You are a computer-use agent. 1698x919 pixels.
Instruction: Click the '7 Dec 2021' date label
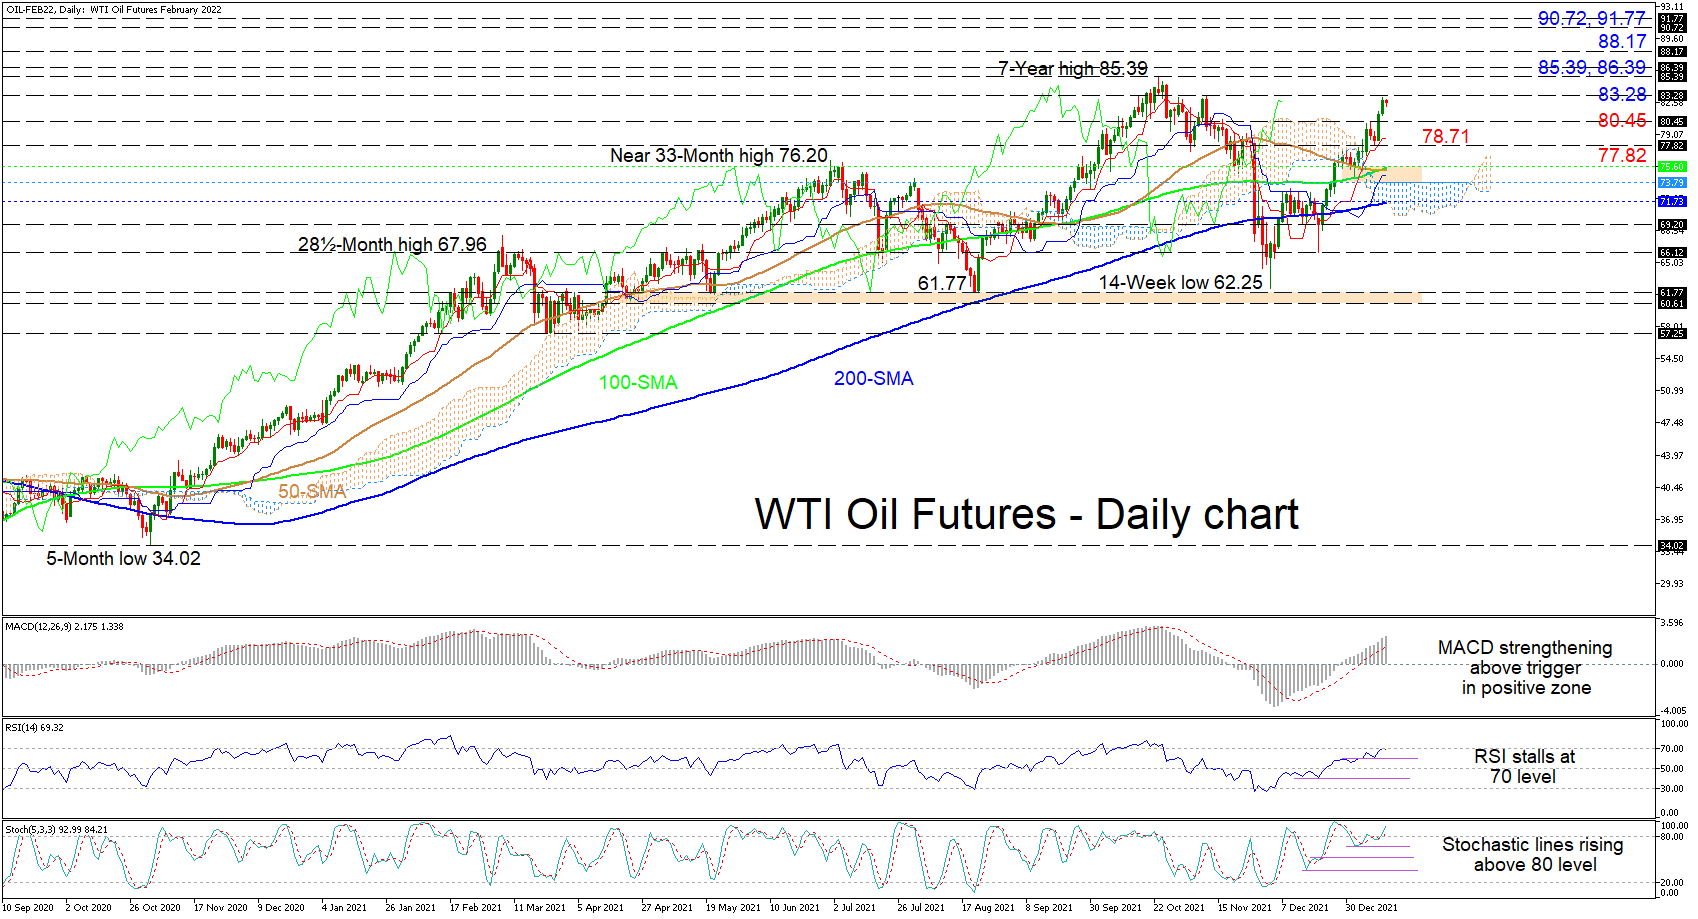coord(1305,908)
